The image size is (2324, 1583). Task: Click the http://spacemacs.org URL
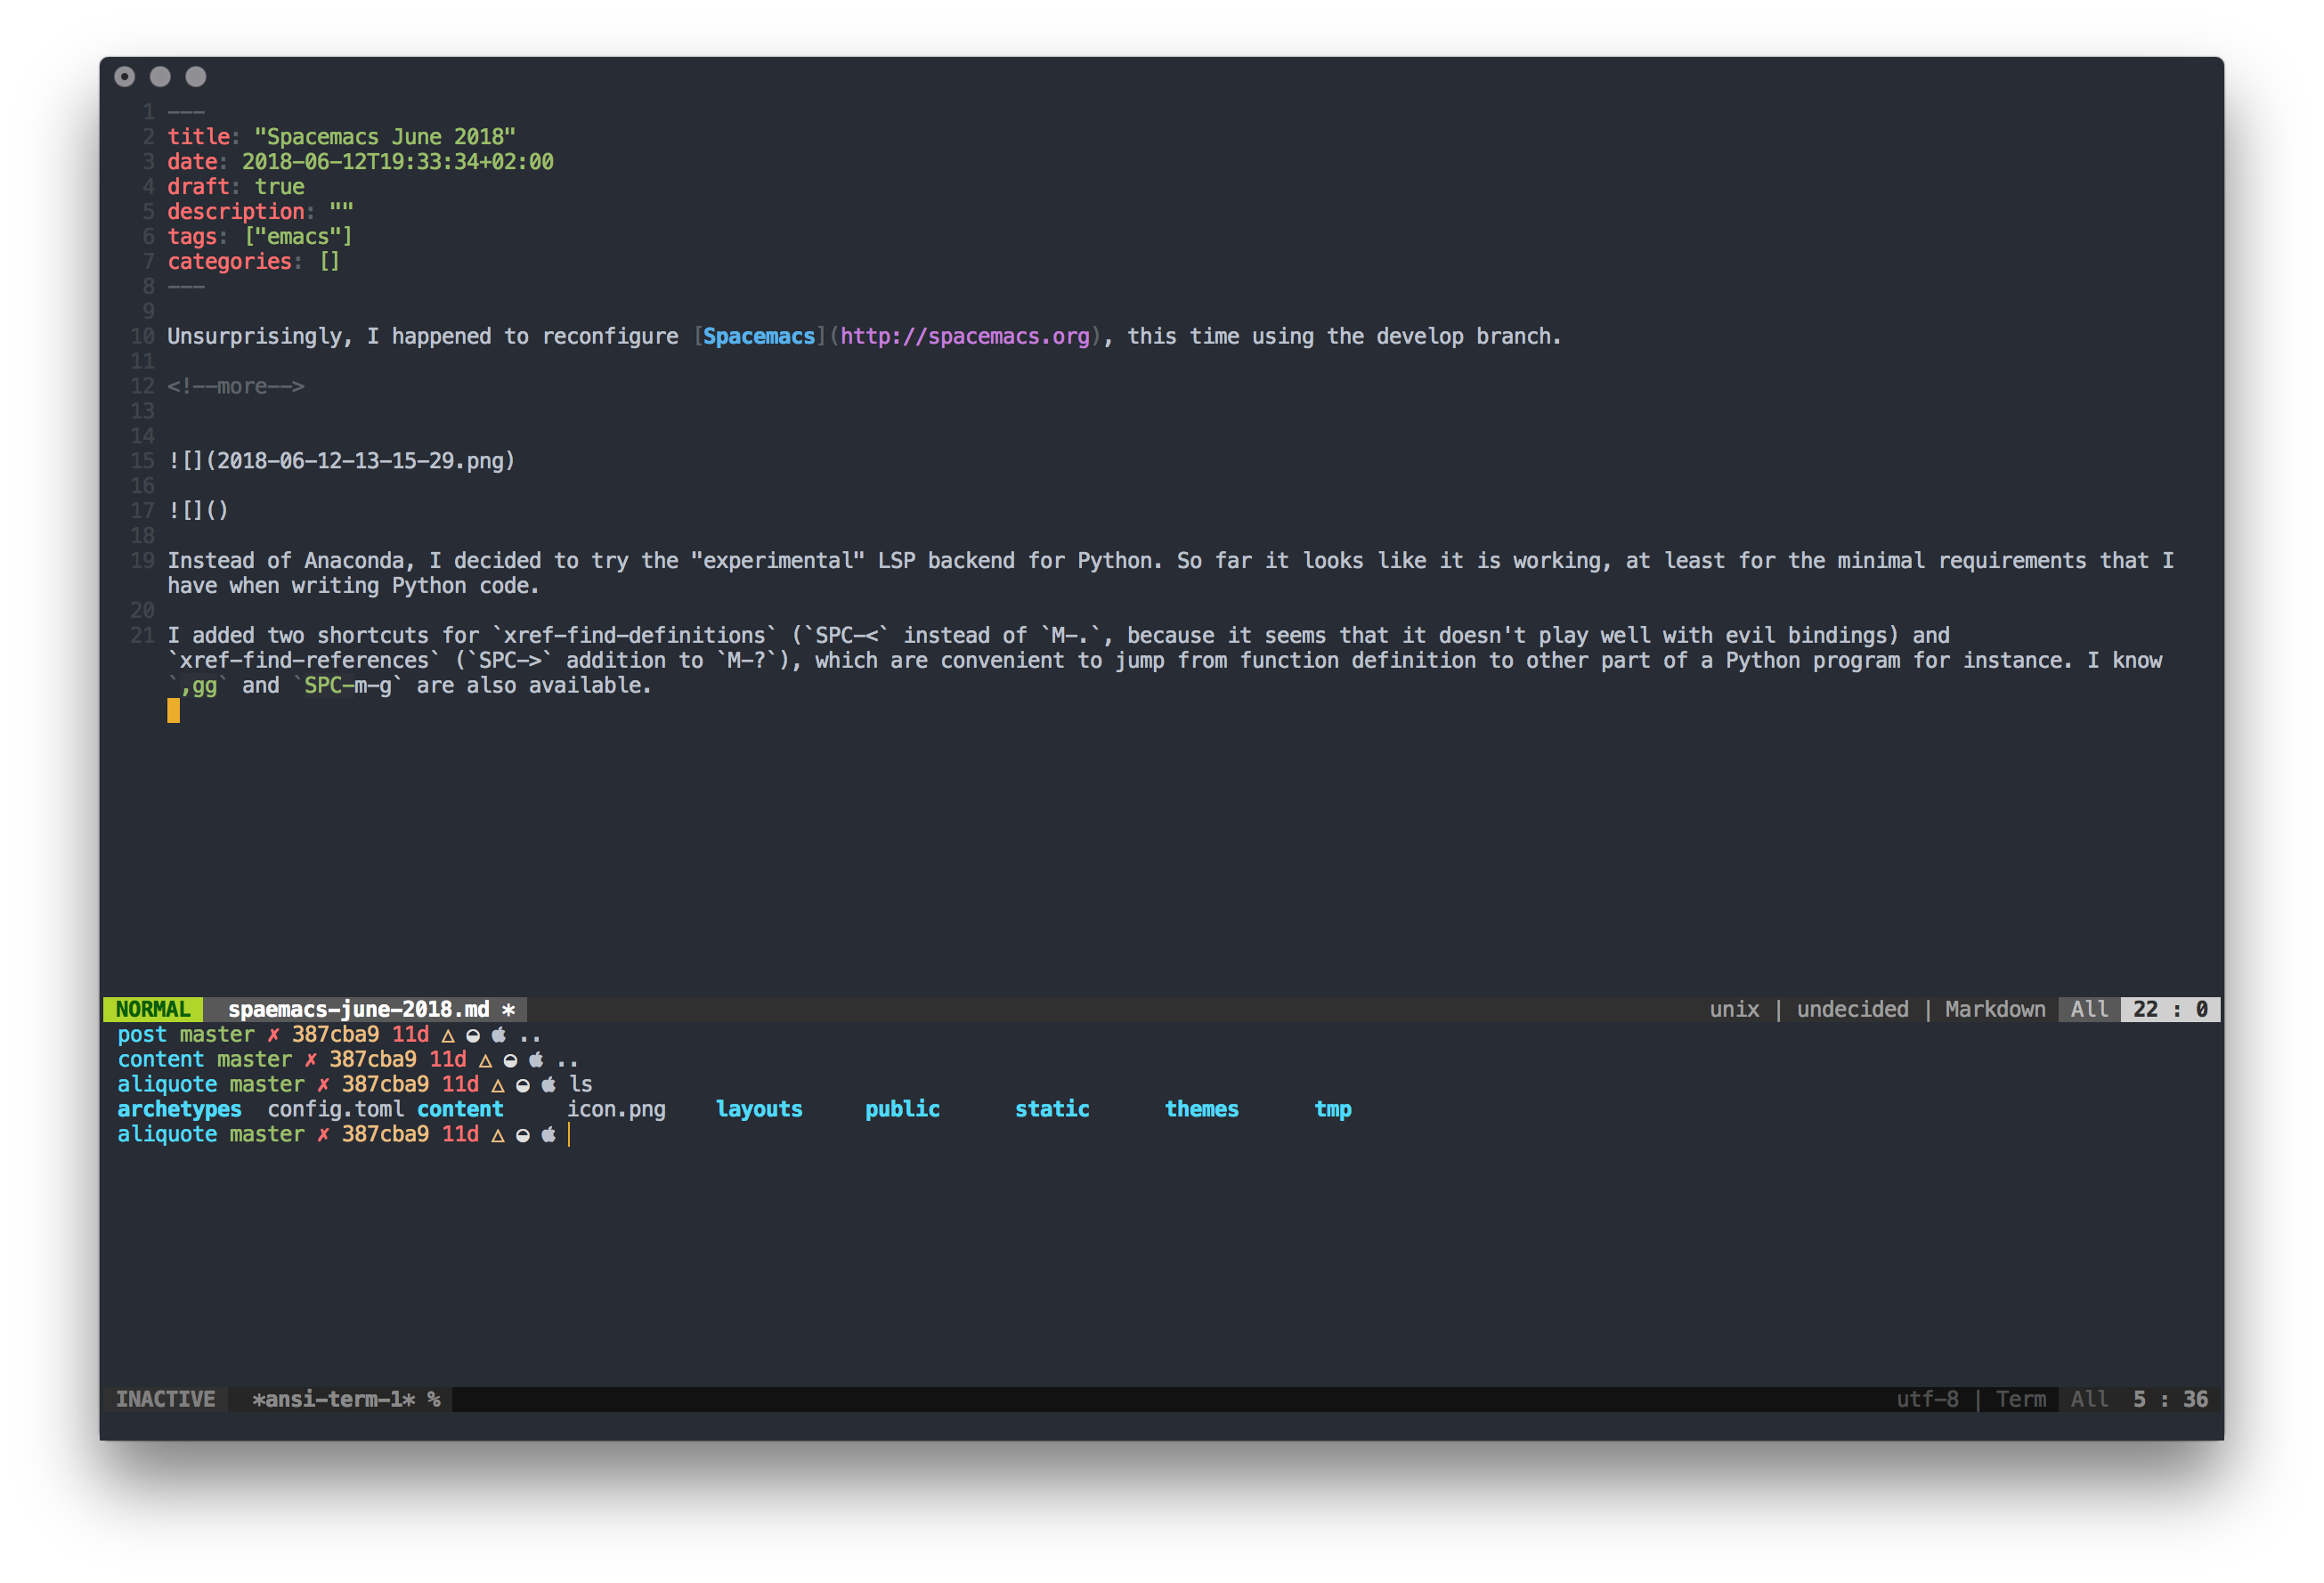(964, 337)
